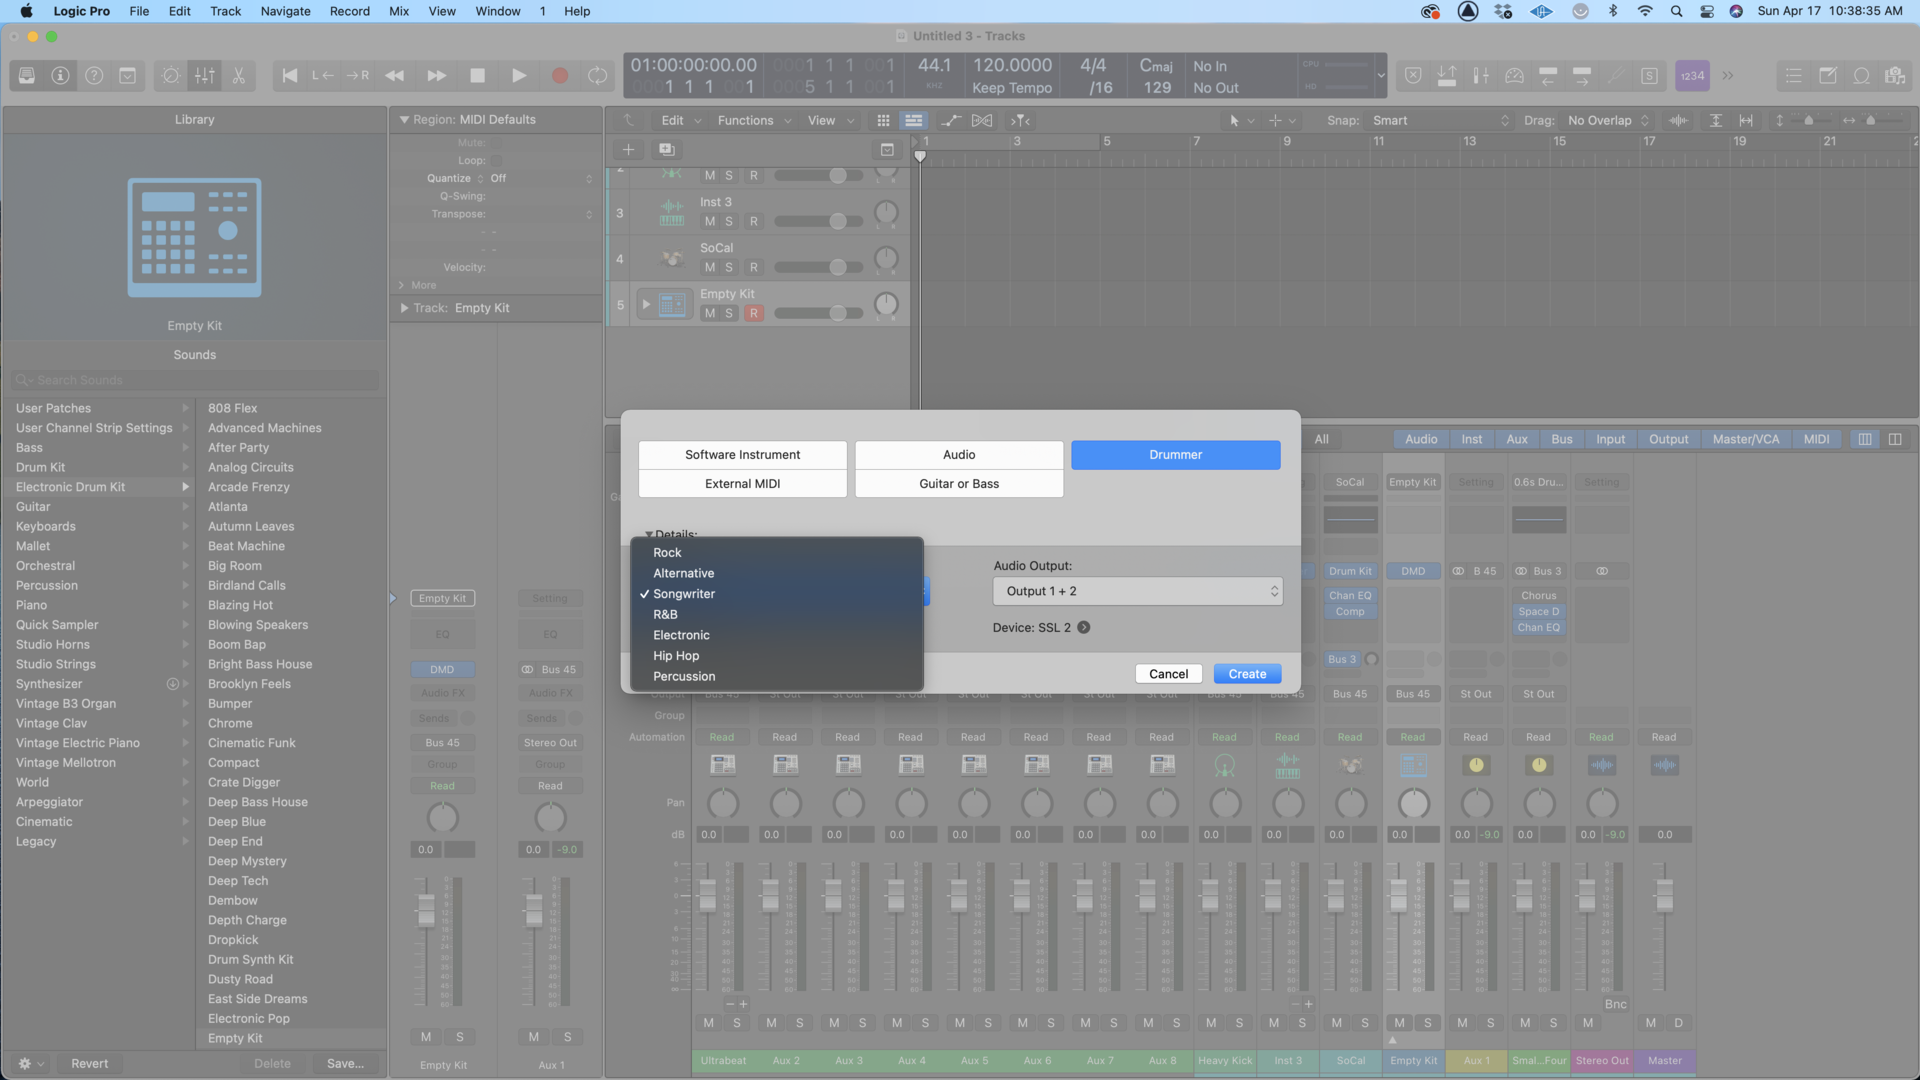Image resolution: width=1920 pixels, height=1080 pixels.
Task: Click the Create button in Drummer dialog
Action: [x=1247, y=673]
